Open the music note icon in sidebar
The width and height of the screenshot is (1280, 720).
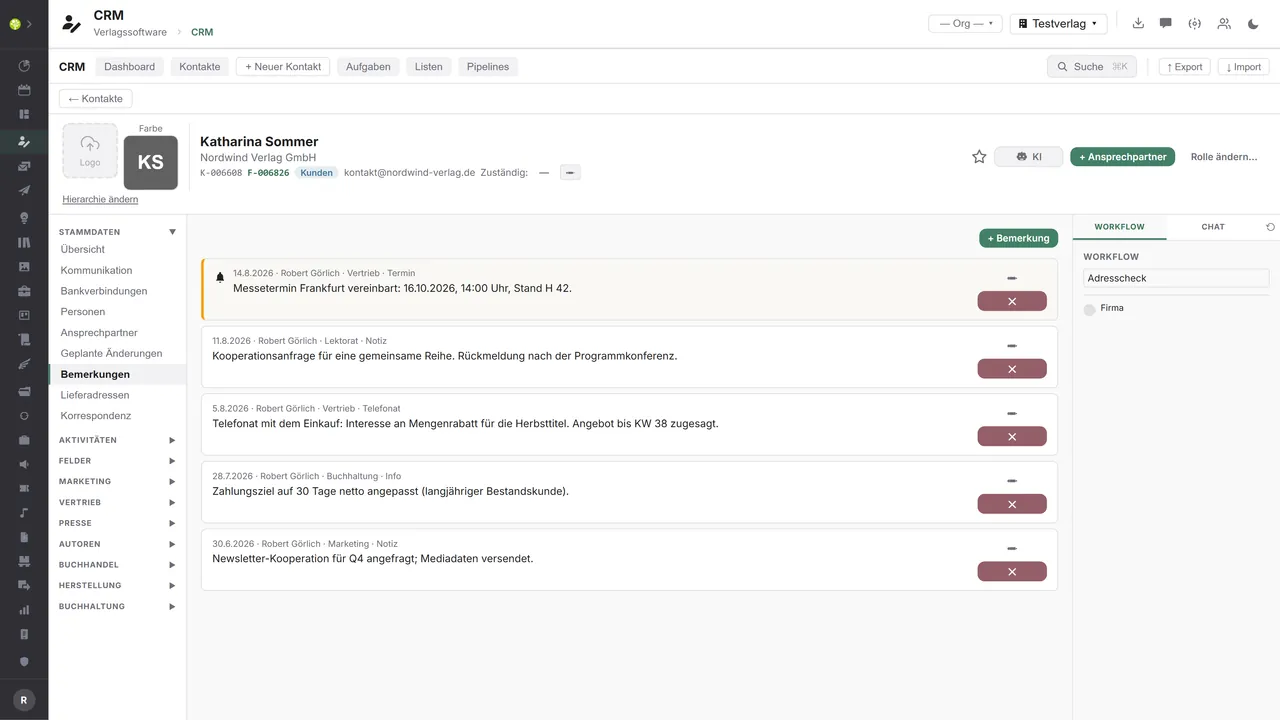[x=24, y=512]
